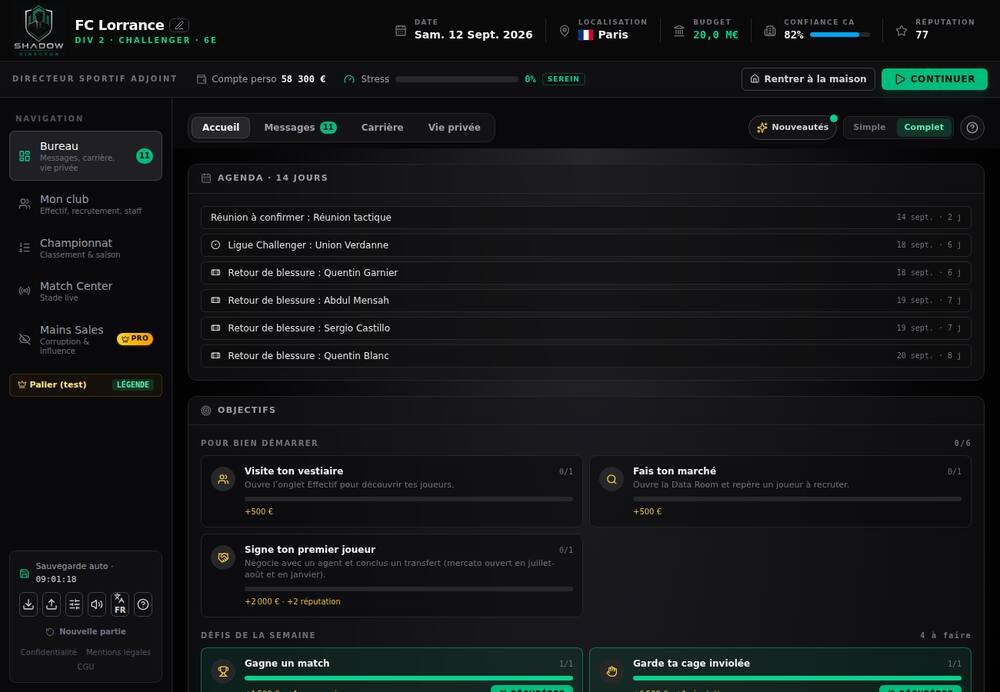Click the upload save file icon
1000x692 pixels.
click(52, 605)
